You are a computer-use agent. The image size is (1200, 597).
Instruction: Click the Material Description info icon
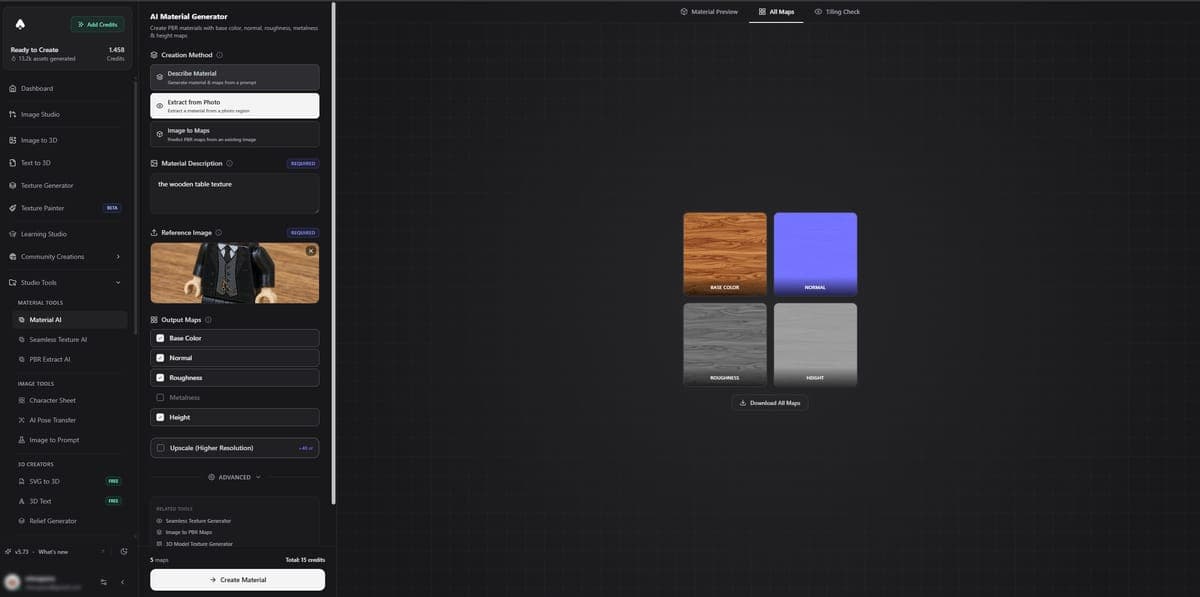pos(230,163)
